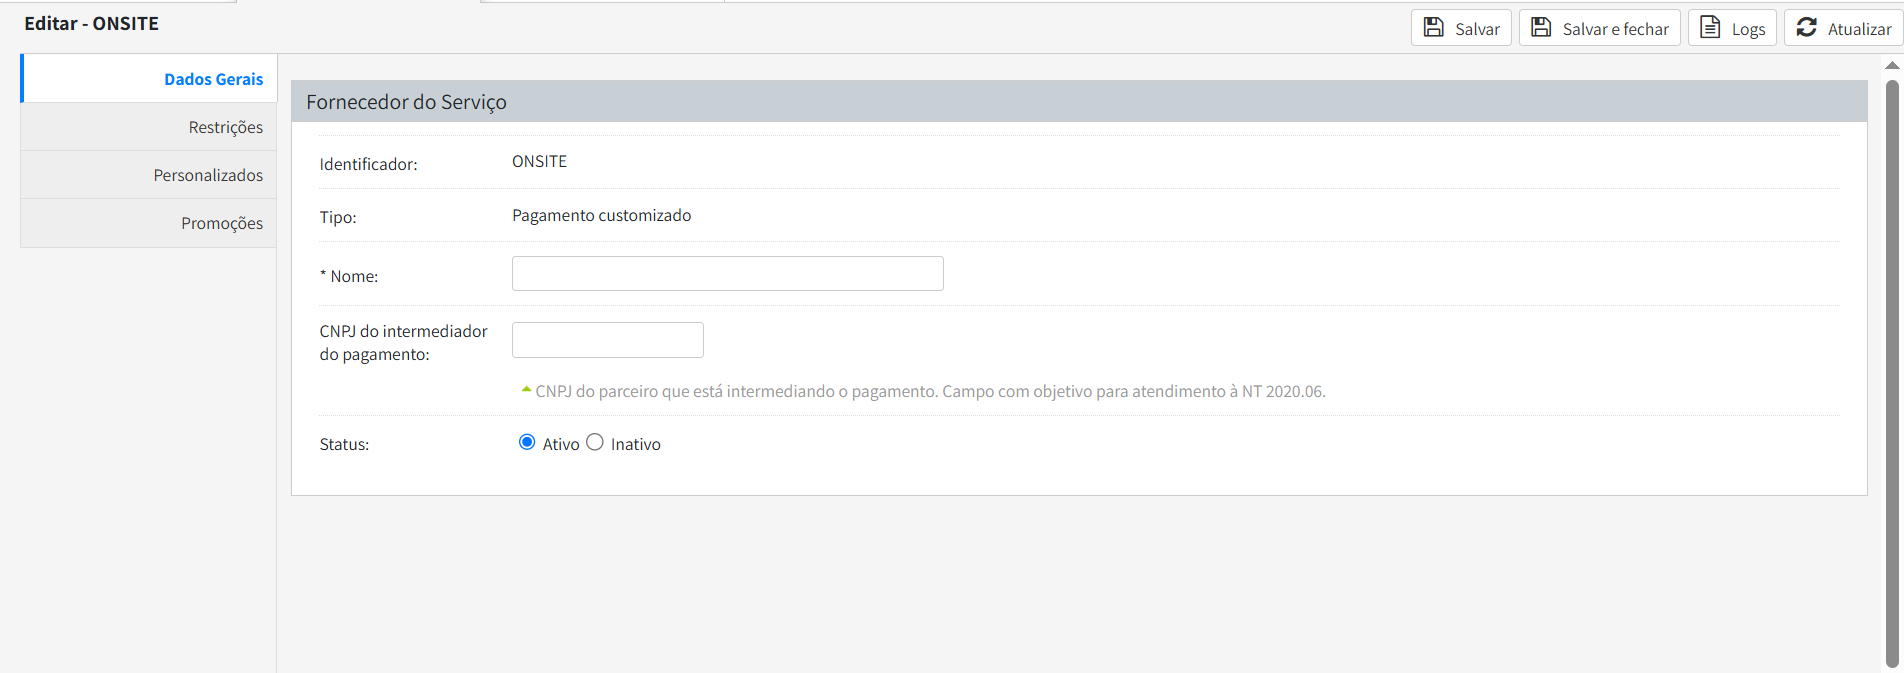Select the Inativo status radio button
Image resolution: width=1904 pixels, height=673 pixels.
click(595, 442)
